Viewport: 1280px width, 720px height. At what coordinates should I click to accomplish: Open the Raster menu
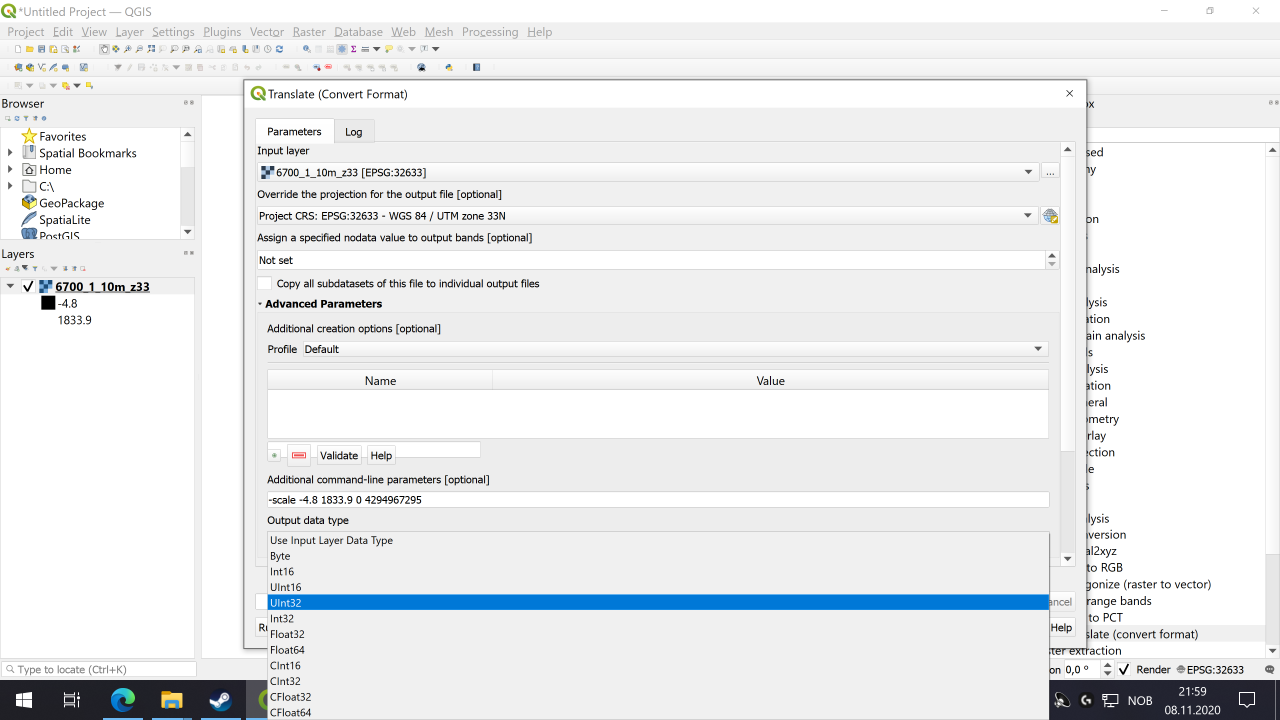tap(309, 32)
